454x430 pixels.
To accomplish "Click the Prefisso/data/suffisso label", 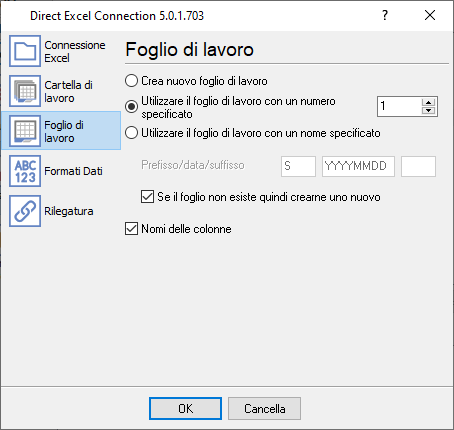I will click(x=193, y=165).
